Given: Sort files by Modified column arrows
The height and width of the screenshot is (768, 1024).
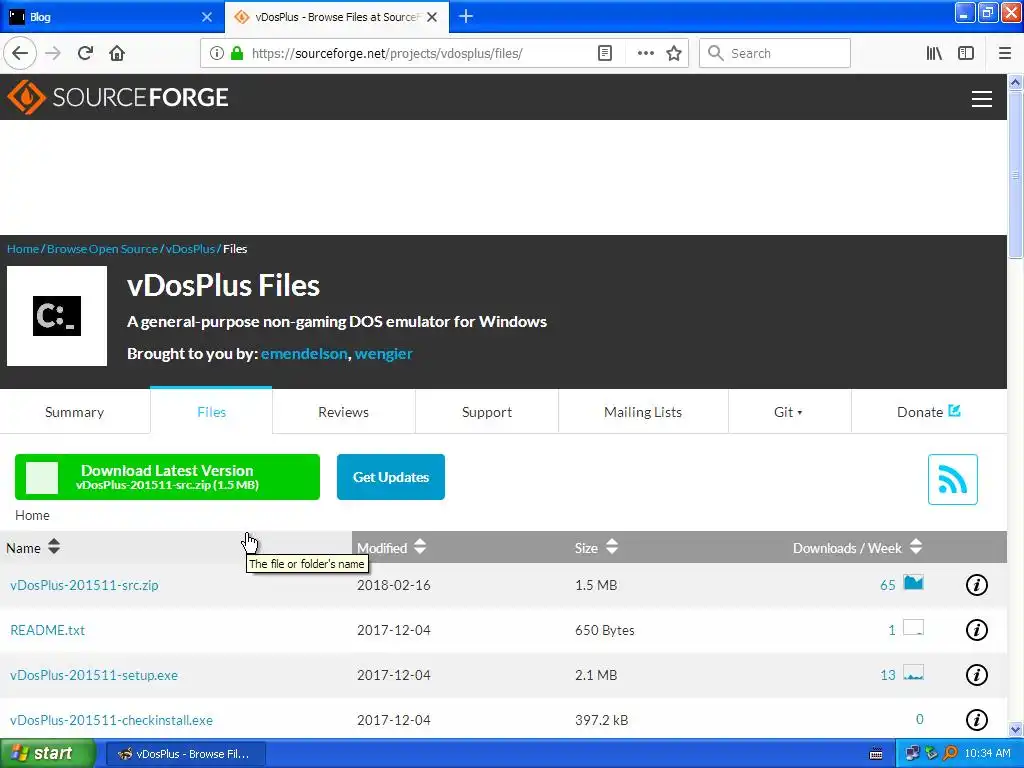Looking at the screenshot, I should click(x=420, y=547).
